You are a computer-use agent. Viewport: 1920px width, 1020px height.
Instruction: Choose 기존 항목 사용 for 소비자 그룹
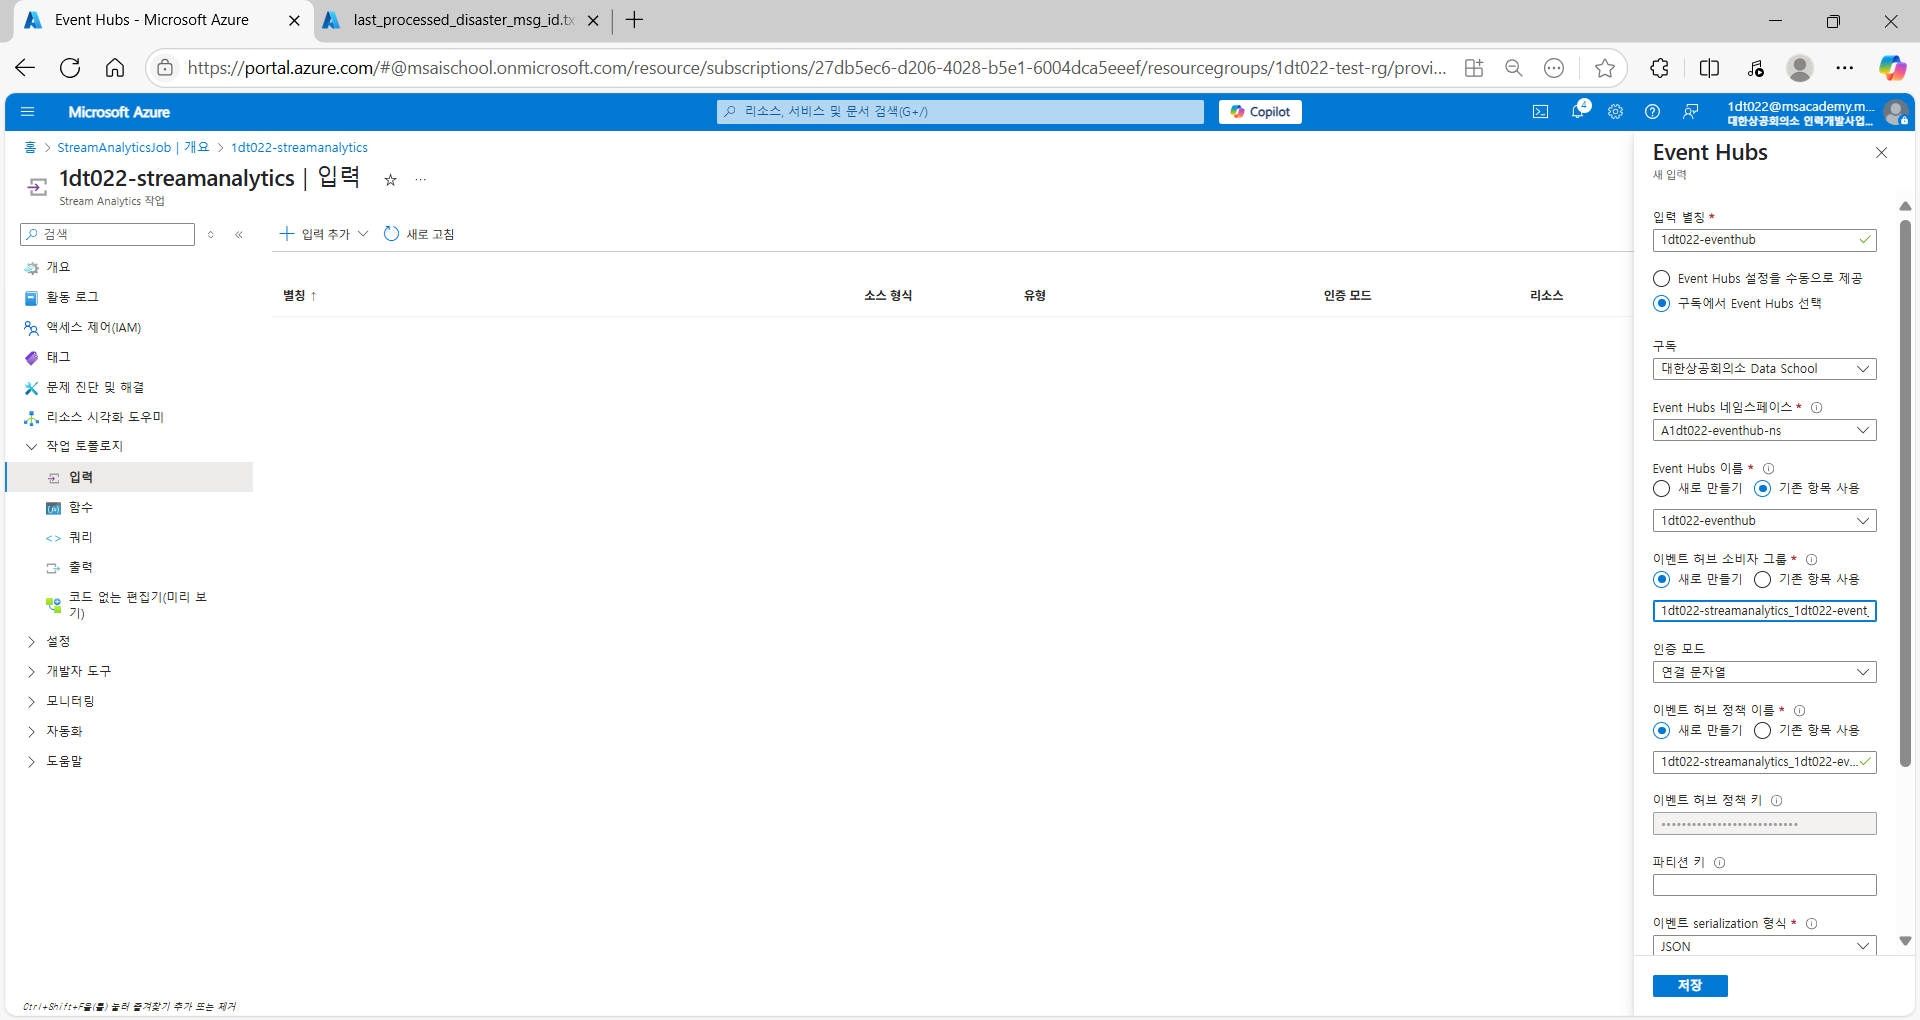point(1763,580)
